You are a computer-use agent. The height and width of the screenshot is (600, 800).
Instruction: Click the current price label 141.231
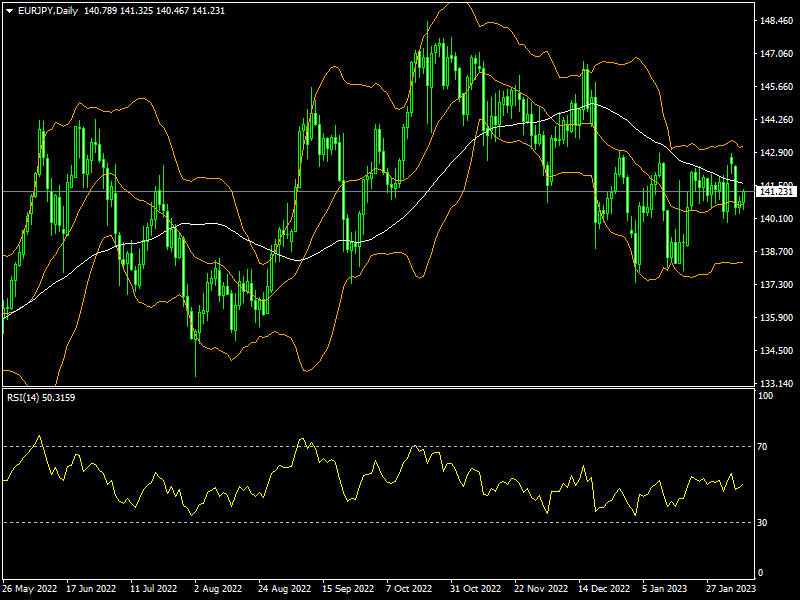(776, 192)
